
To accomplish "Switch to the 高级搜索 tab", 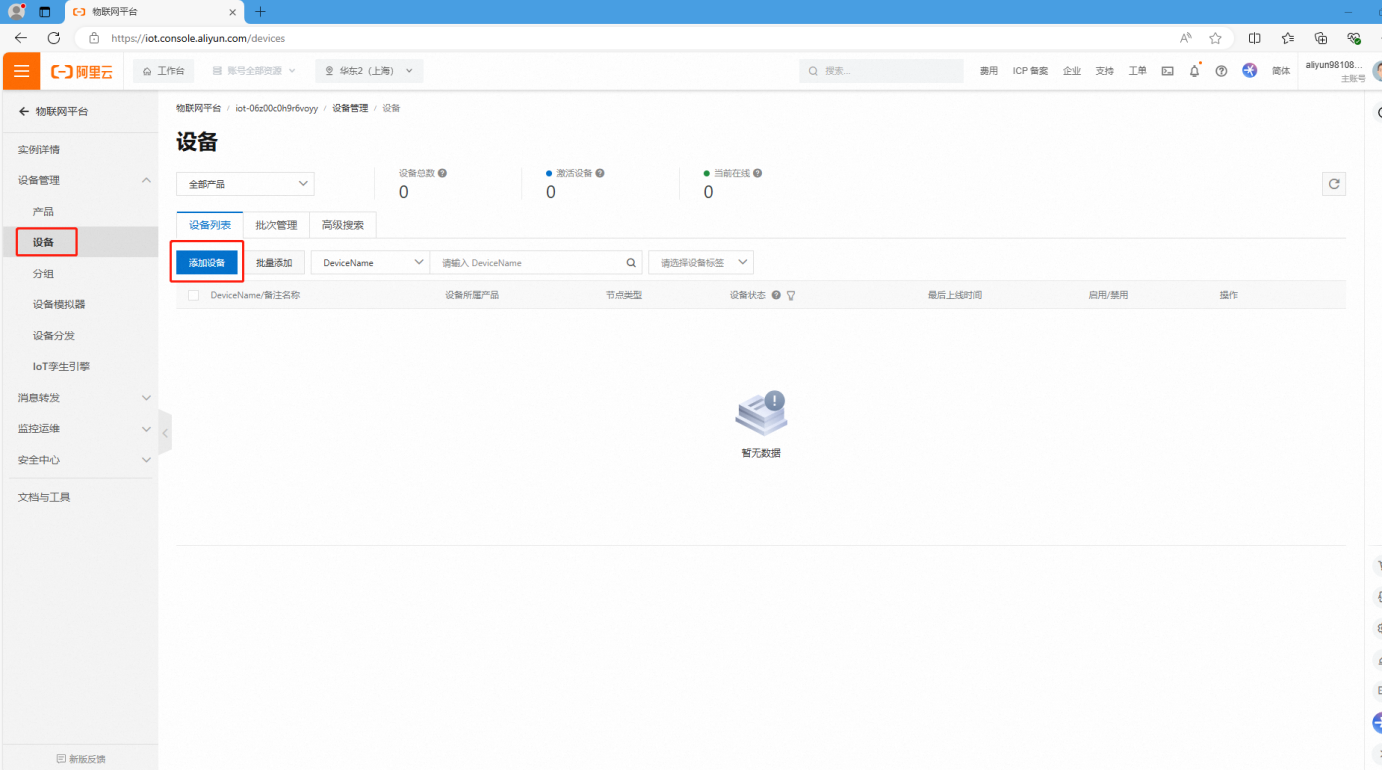I will tap(343, 225).
